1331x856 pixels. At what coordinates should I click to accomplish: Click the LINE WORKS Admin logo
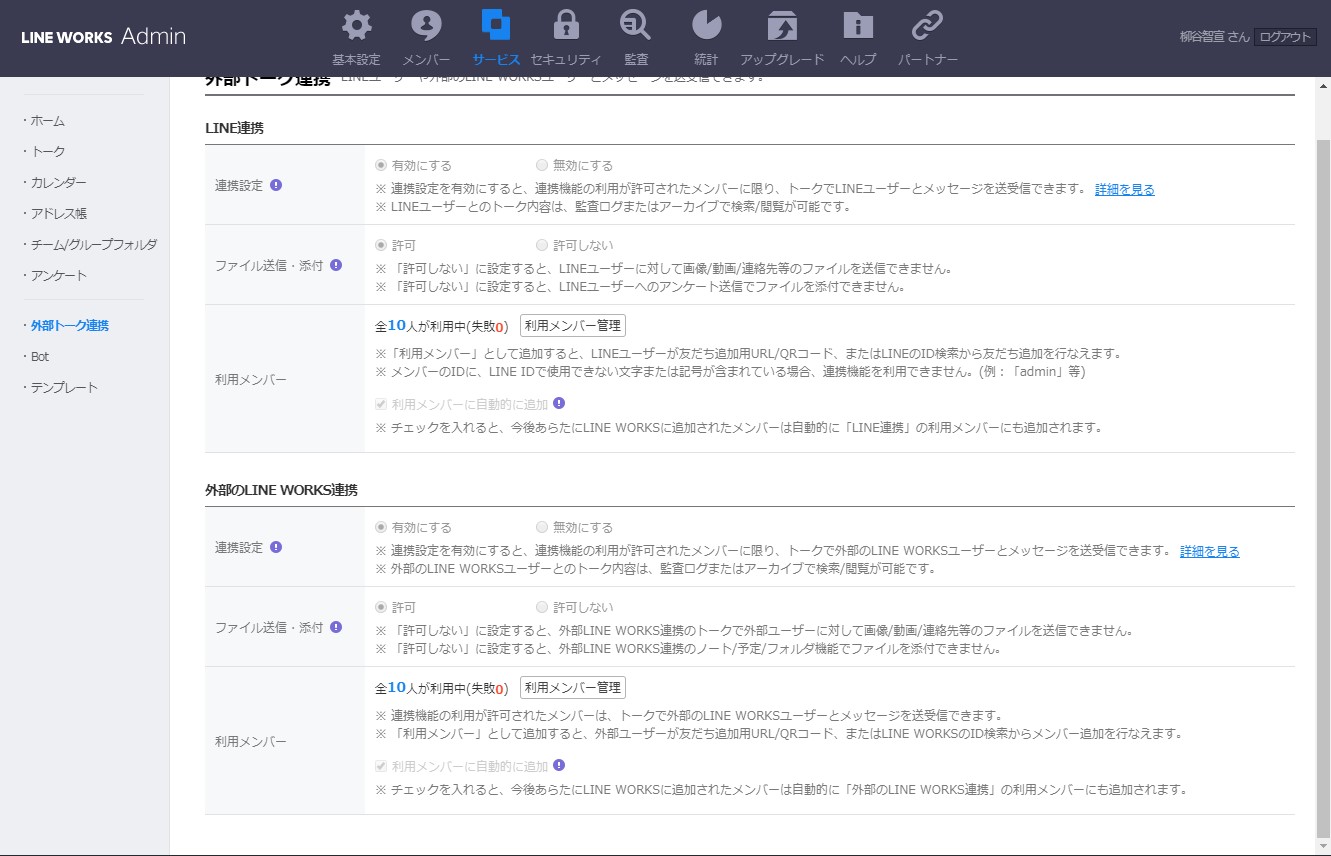pos(103,37)
